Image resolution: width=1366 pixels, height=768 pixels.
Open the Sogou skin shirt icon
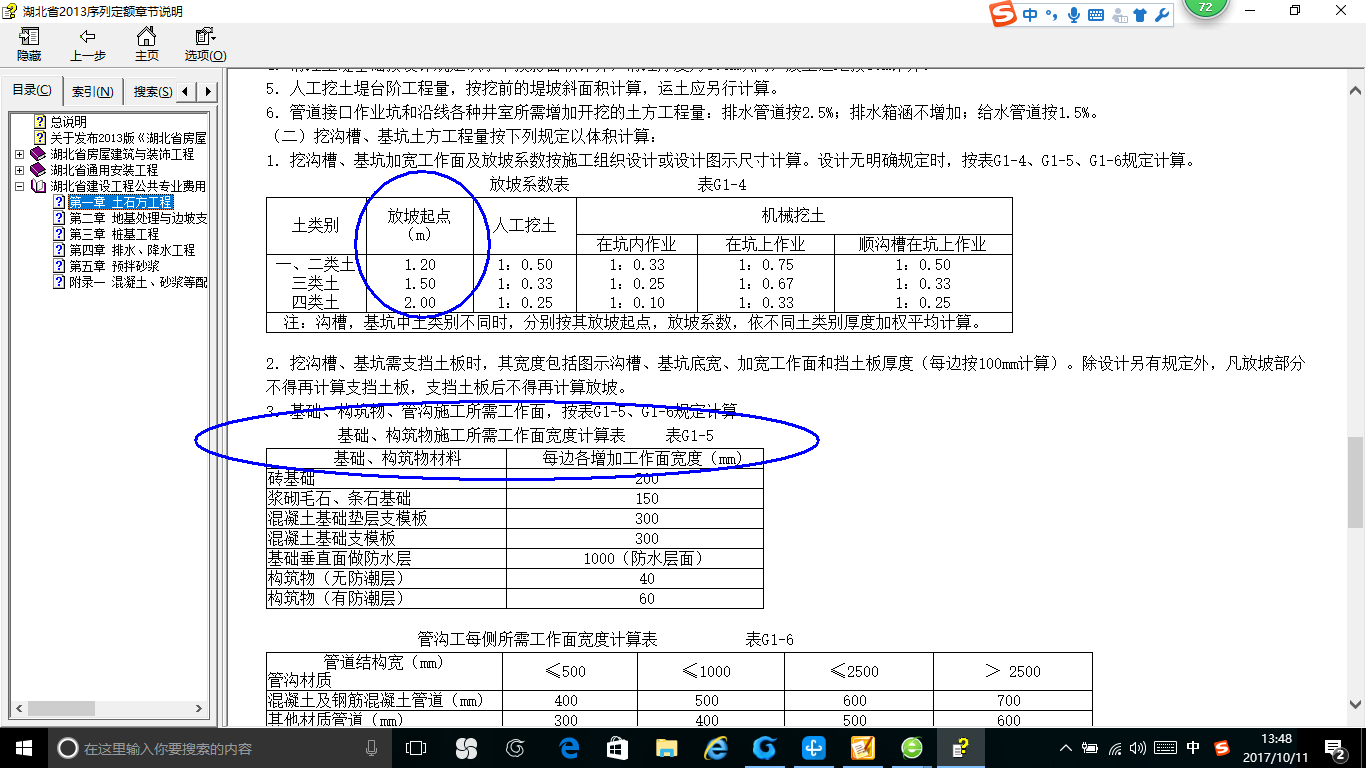[x=1140, y=15]
